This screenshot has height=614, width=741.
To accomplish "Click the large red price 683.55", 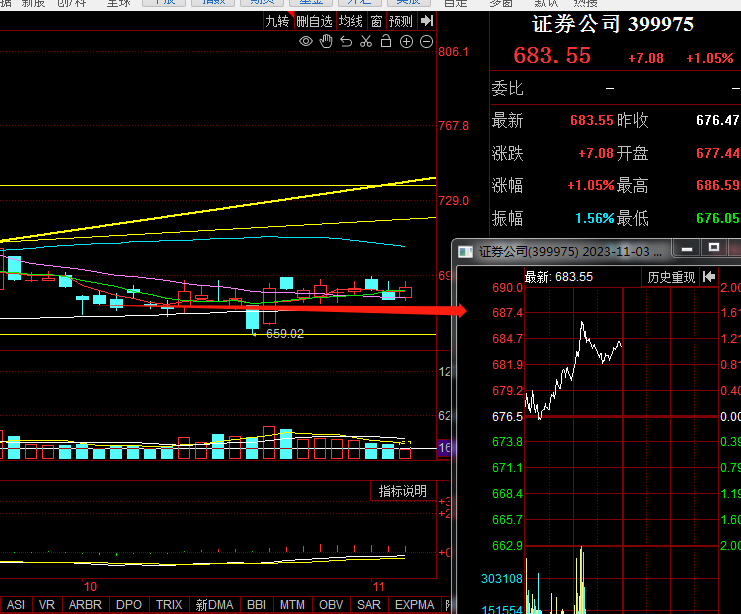I will [552, 55].
